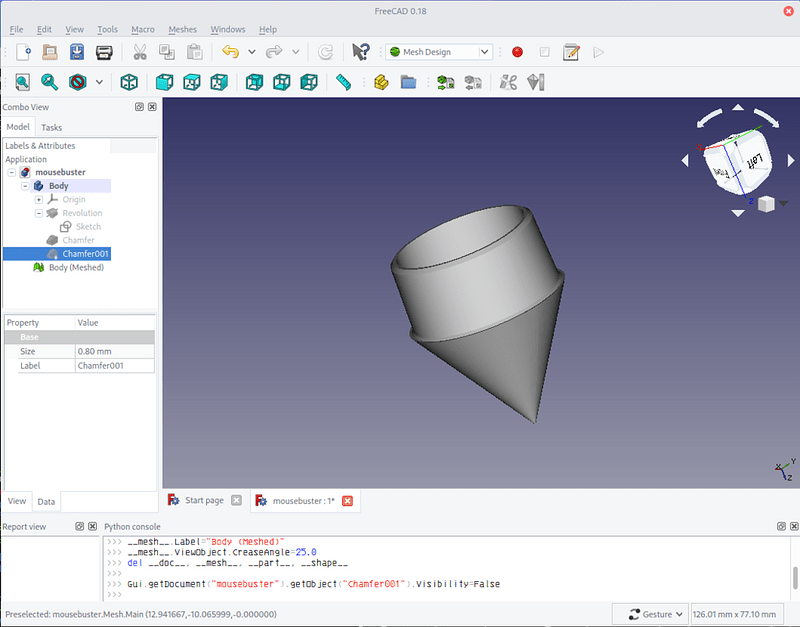This screenshot has width=800, height=627.
Task: Create a new group with the blue folder icon
Action: tap(408, 82)
